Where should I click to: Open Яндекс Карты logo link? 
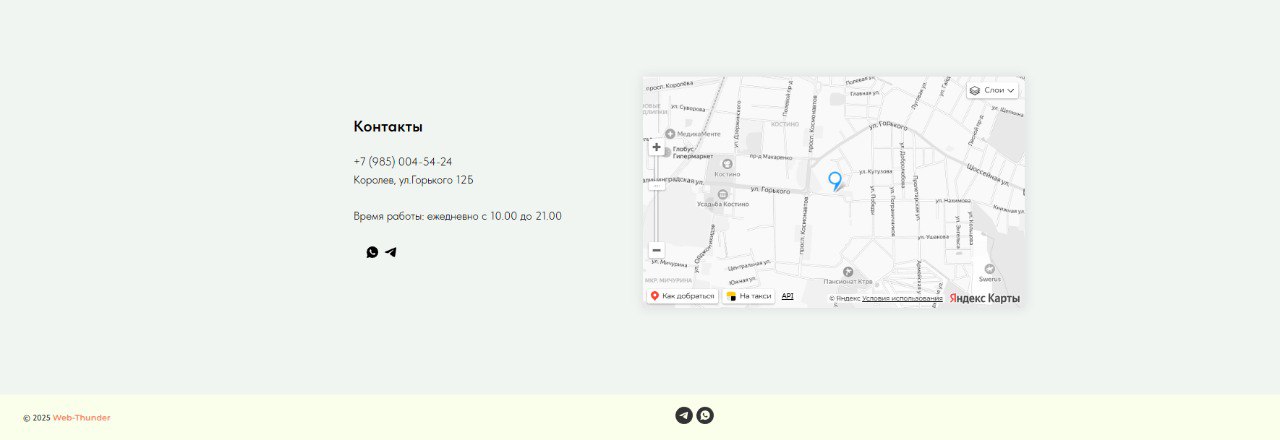coord(985,298)
